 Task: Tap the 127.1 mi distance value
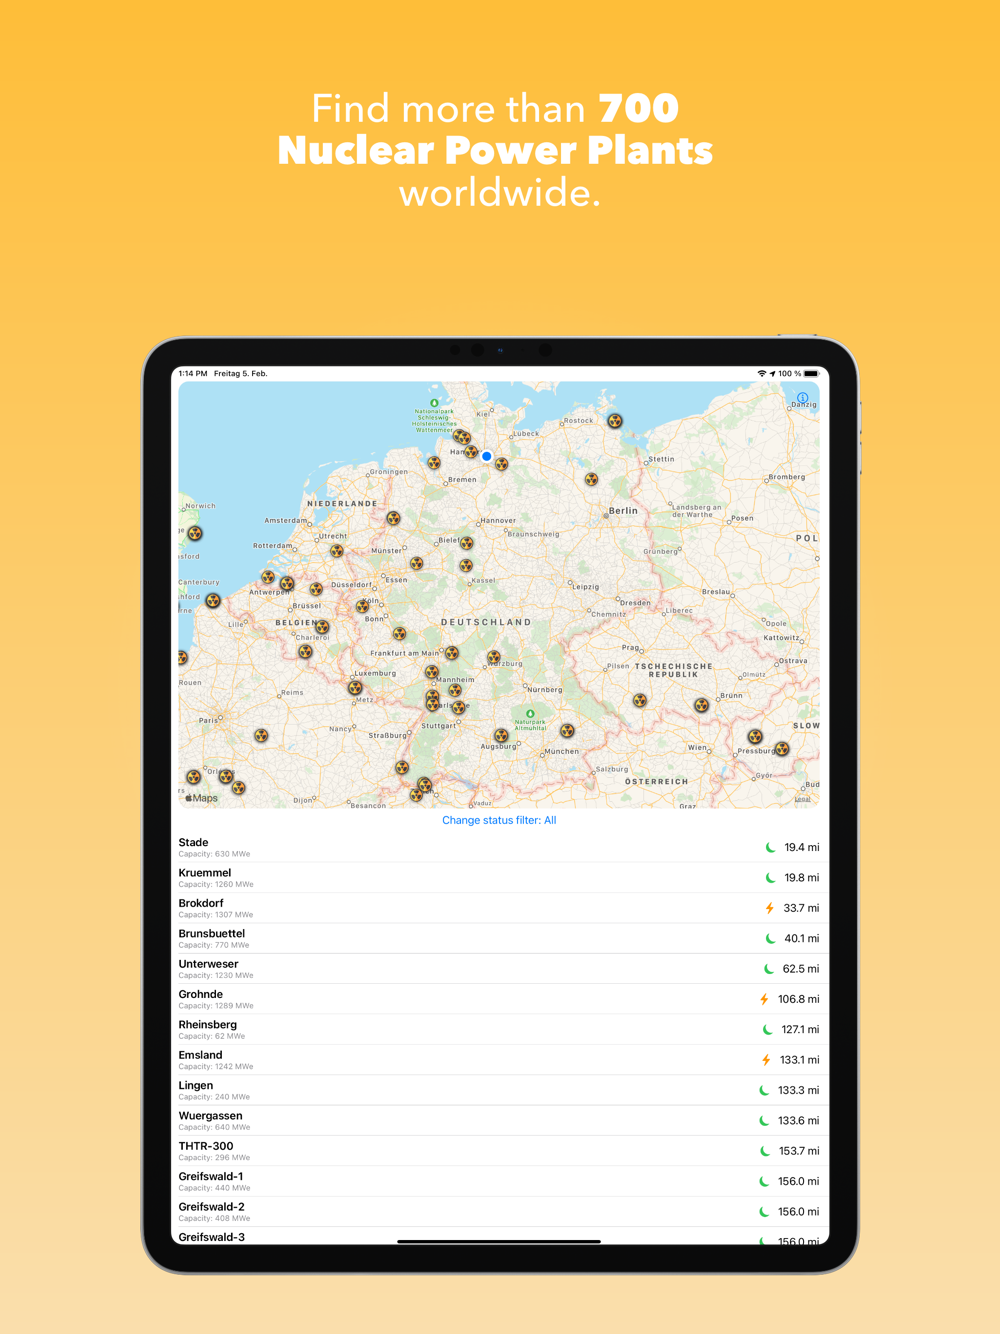point(800,1029)
